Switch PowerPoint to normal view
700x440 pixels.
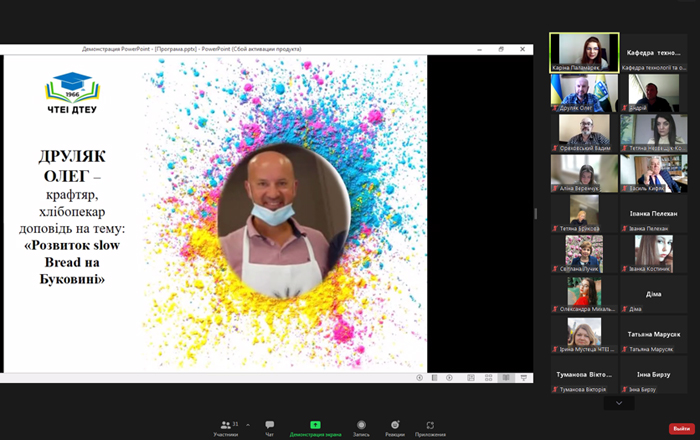pos(471,378)
